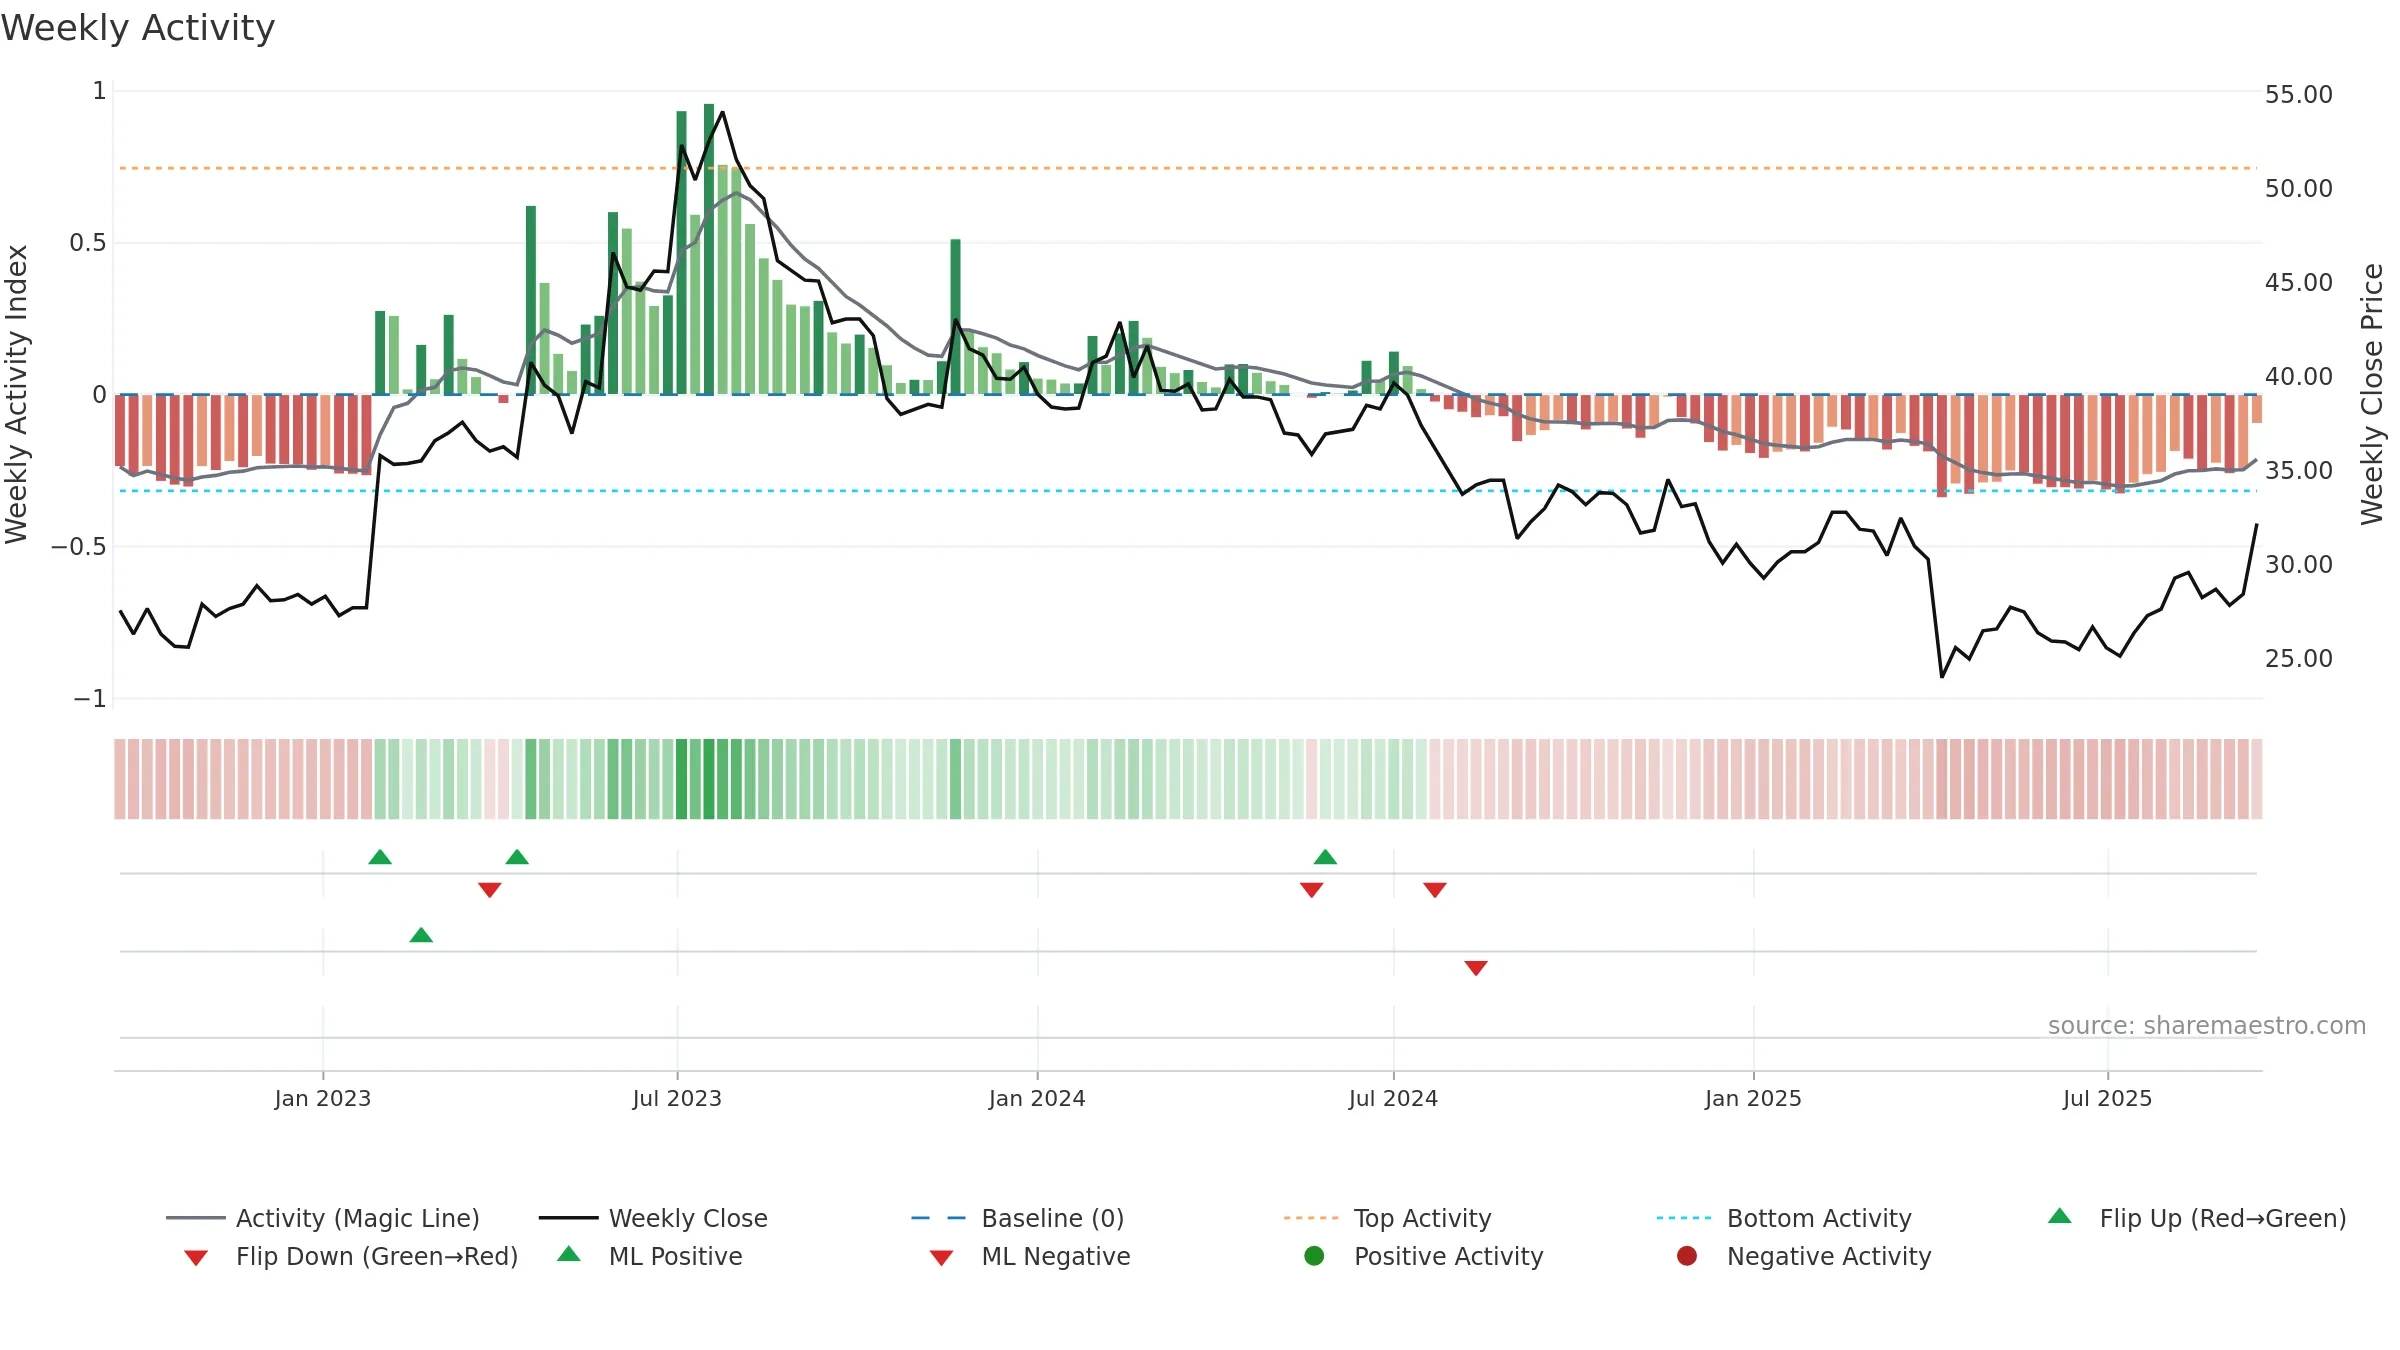Click the Jul 2023 x-axis label
This screenshot has height=1350, width=2400.
677,1099
